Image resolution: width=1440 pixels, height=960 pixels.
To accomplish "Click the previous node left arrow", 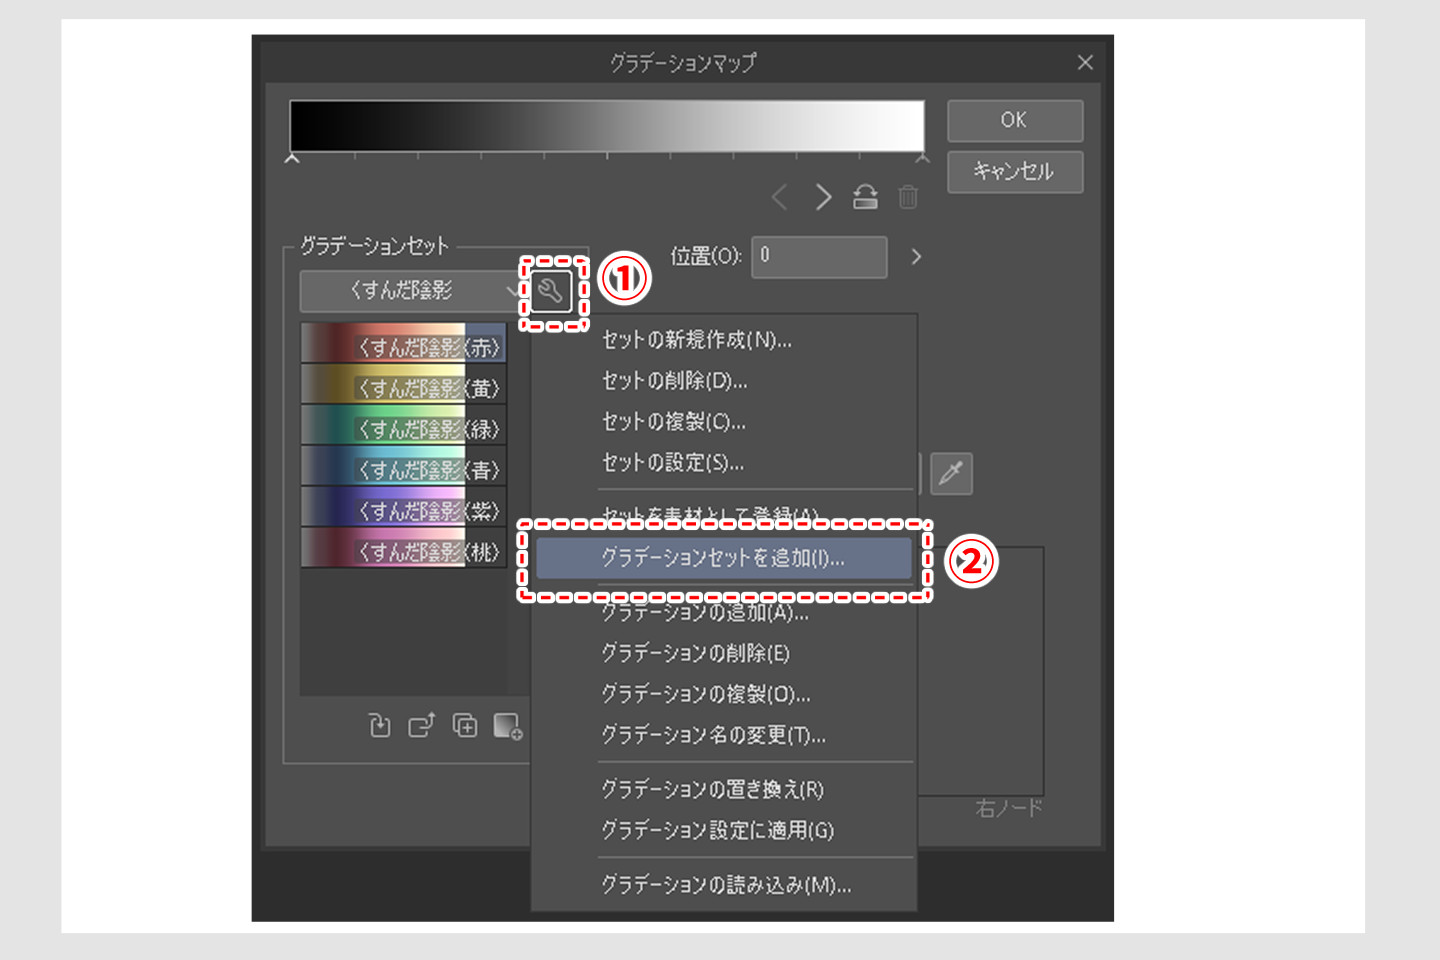I will 780,196.
